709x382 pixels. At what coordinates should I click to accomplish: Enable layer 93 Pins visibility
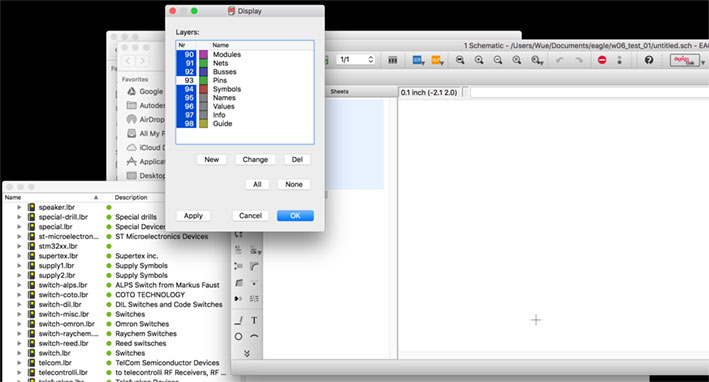186,80
